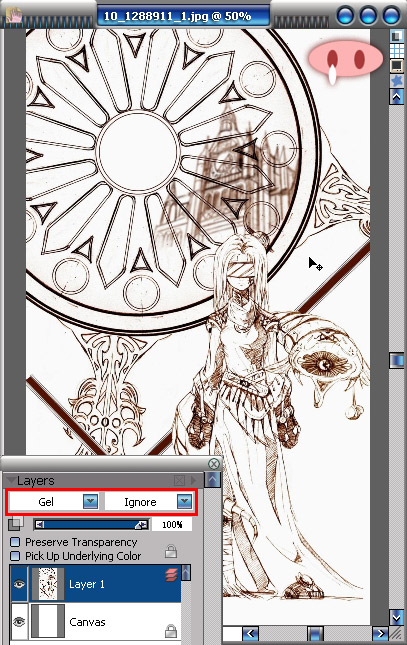Toggle the grid overlay icon

pyautogui.click(x=397, y=51)
